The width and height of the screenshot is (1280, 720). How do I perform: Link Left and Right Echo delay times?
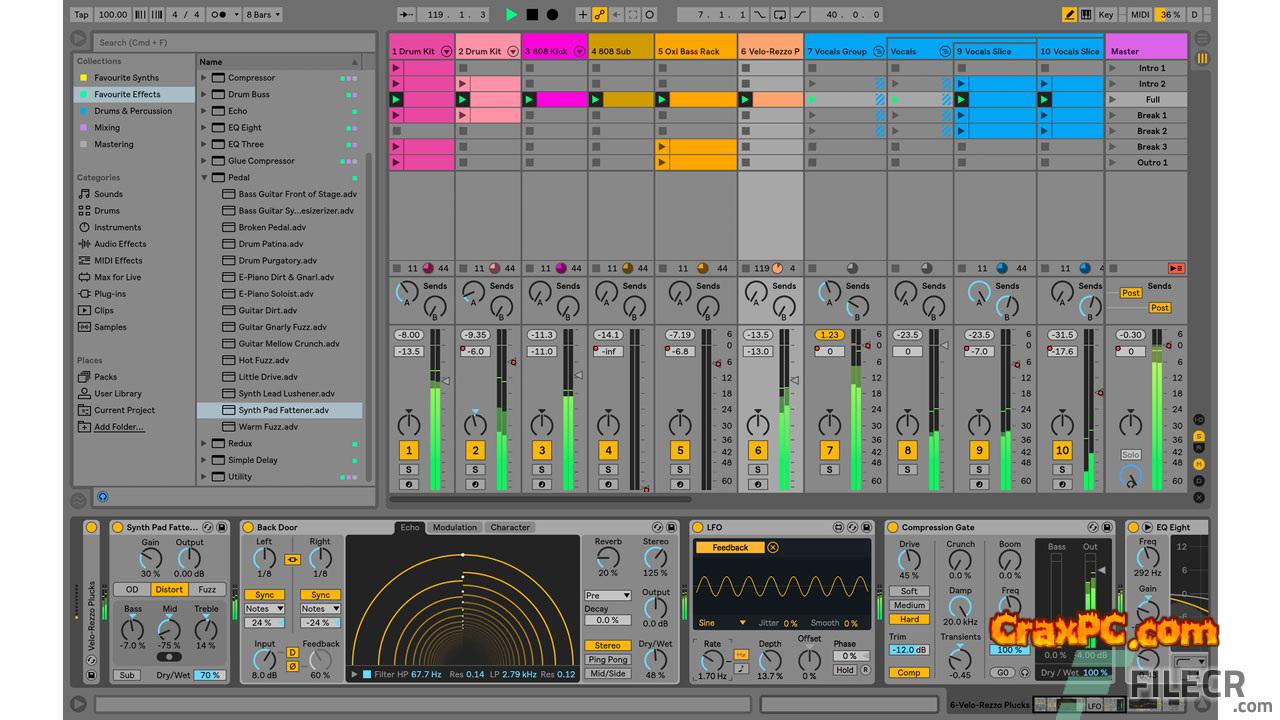point(292,560)
